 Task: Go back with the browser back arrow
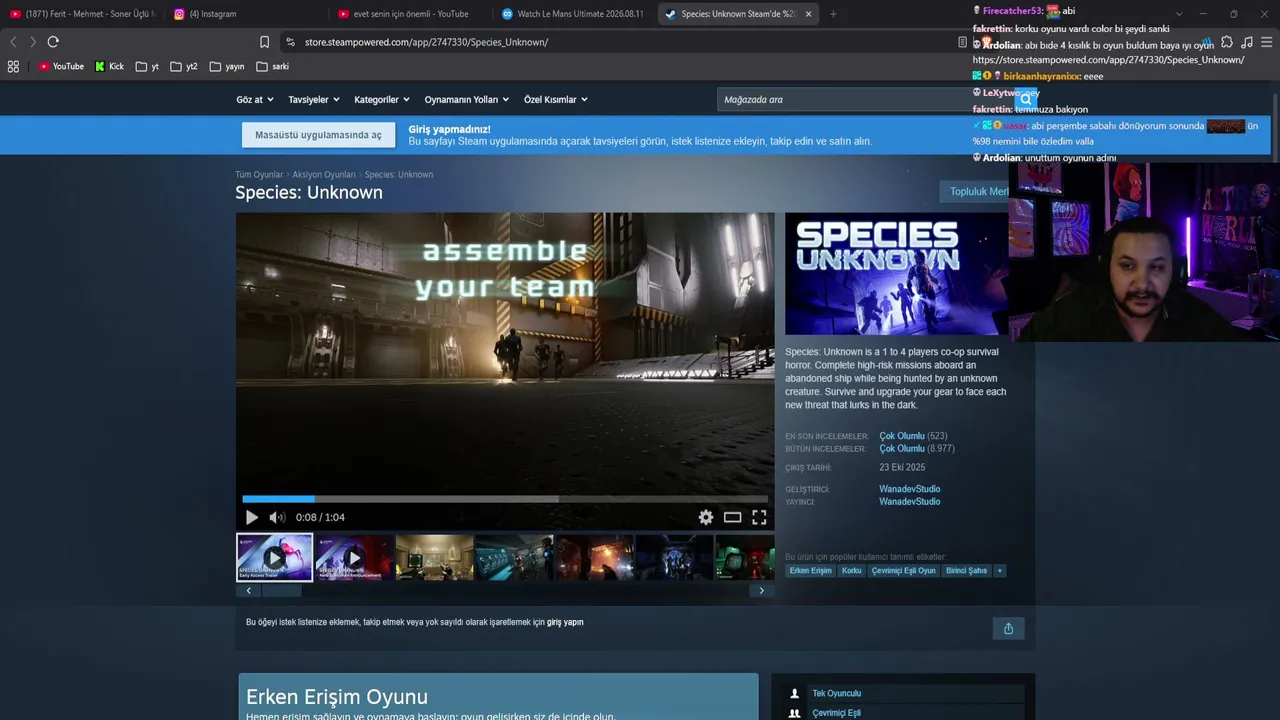pos(13,42)
